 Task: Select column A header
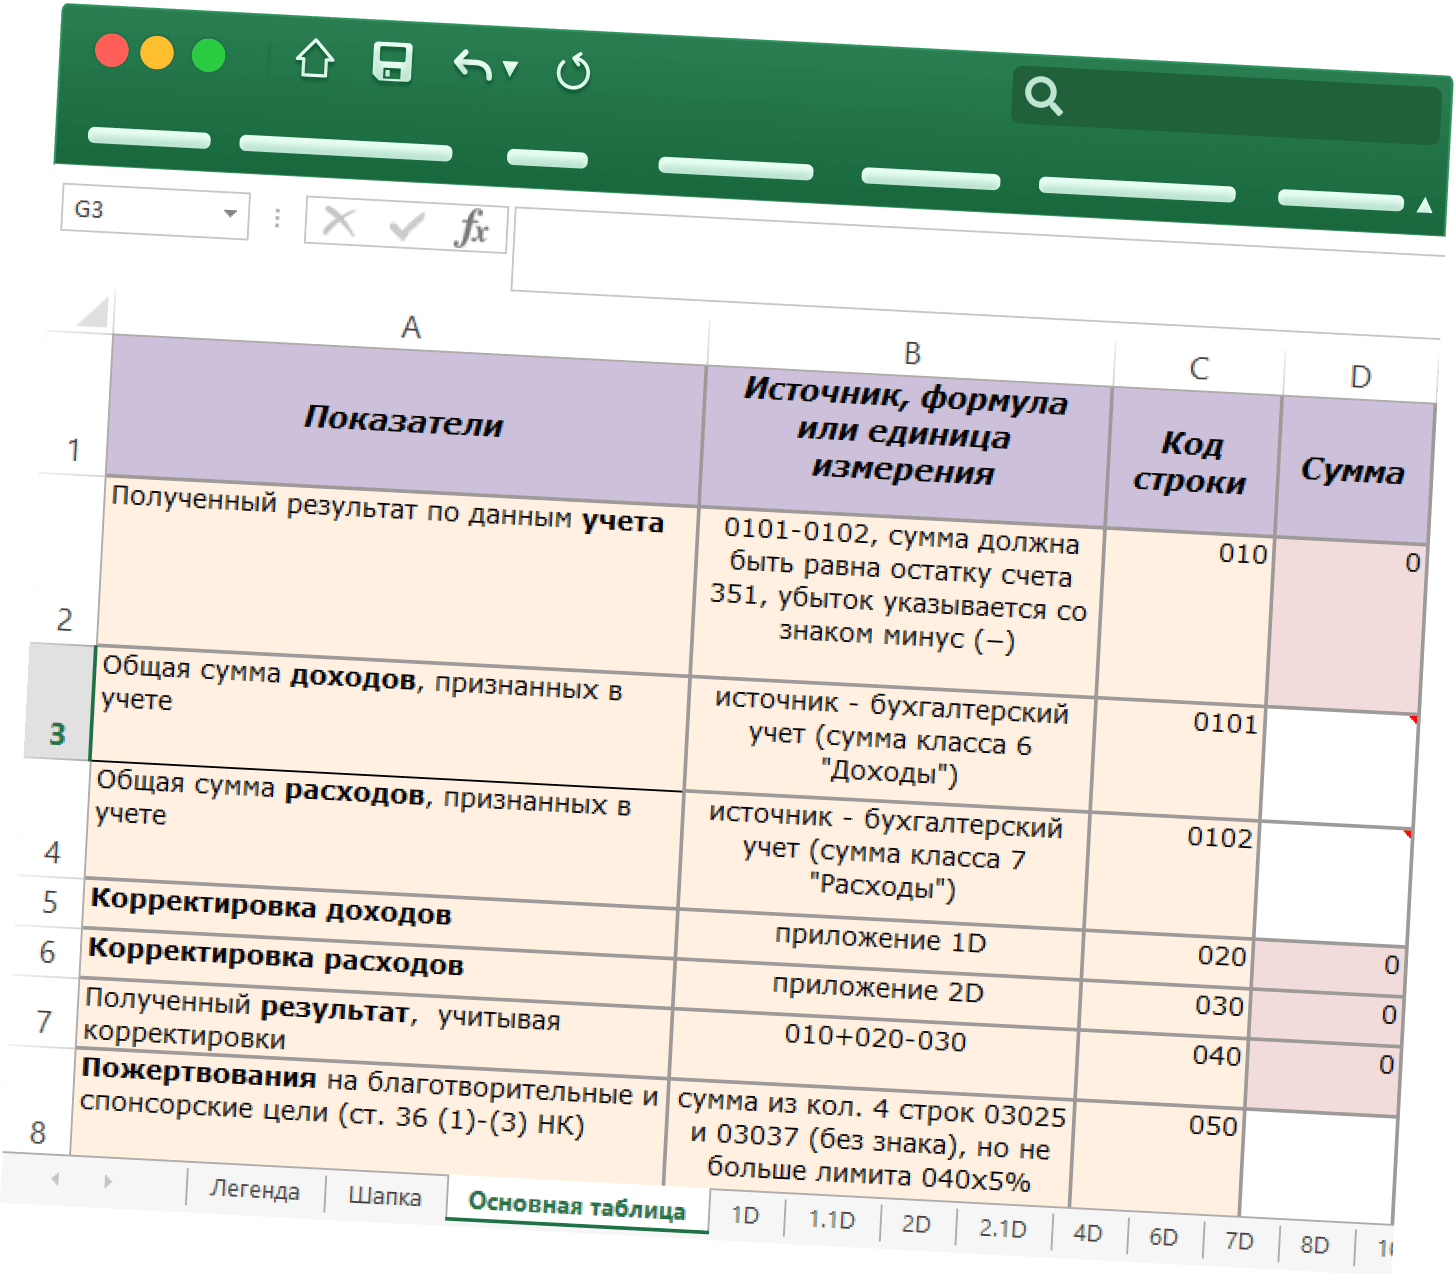[410, 327]
